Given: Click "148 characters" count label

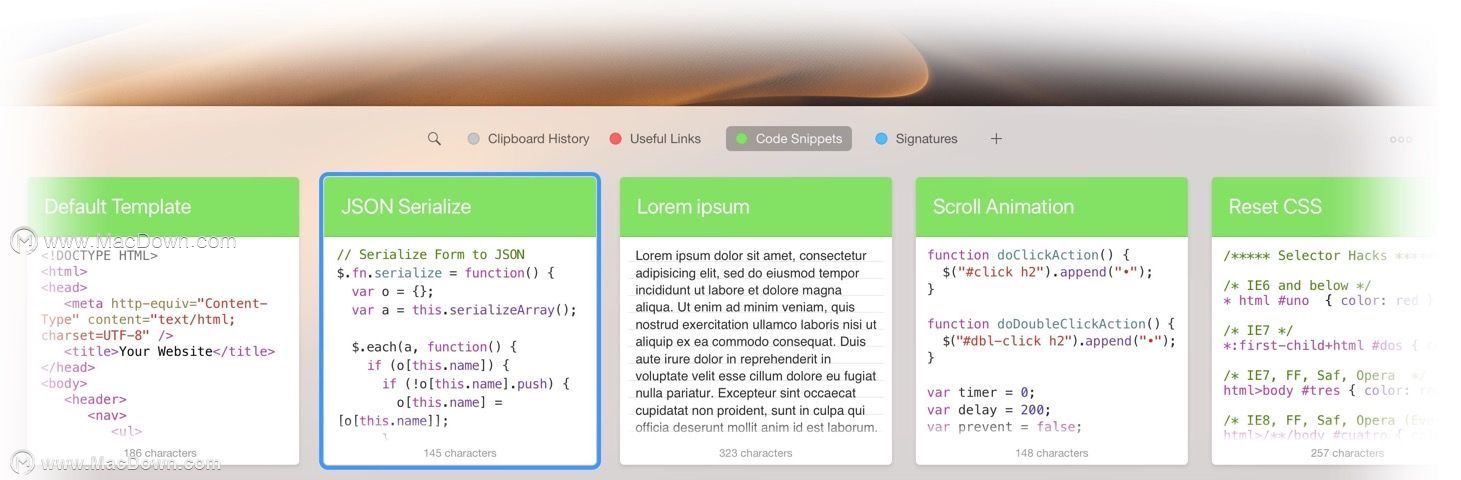Looking at the screenshot, I should [x=1051, y=453].
